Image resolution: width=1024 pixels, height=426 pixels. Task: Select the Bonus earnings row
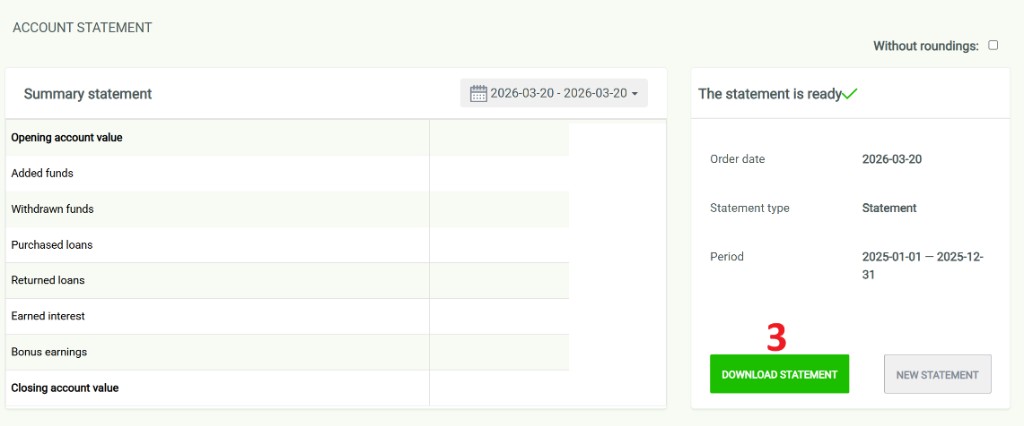tap(49, 352)
